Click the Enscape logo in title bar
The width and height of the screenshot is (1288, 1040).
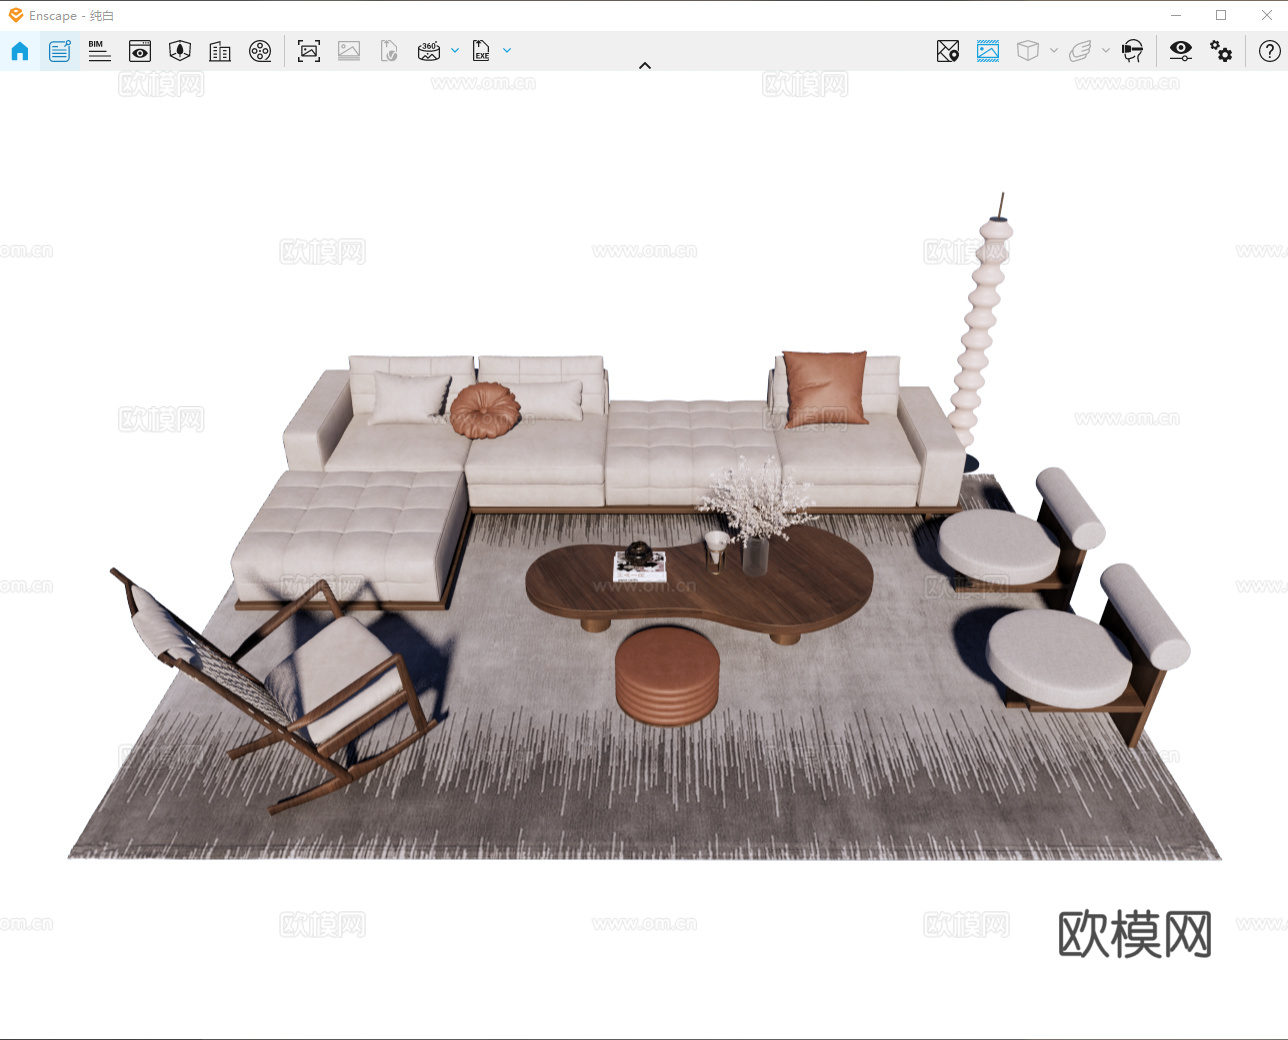click(16, 15)
